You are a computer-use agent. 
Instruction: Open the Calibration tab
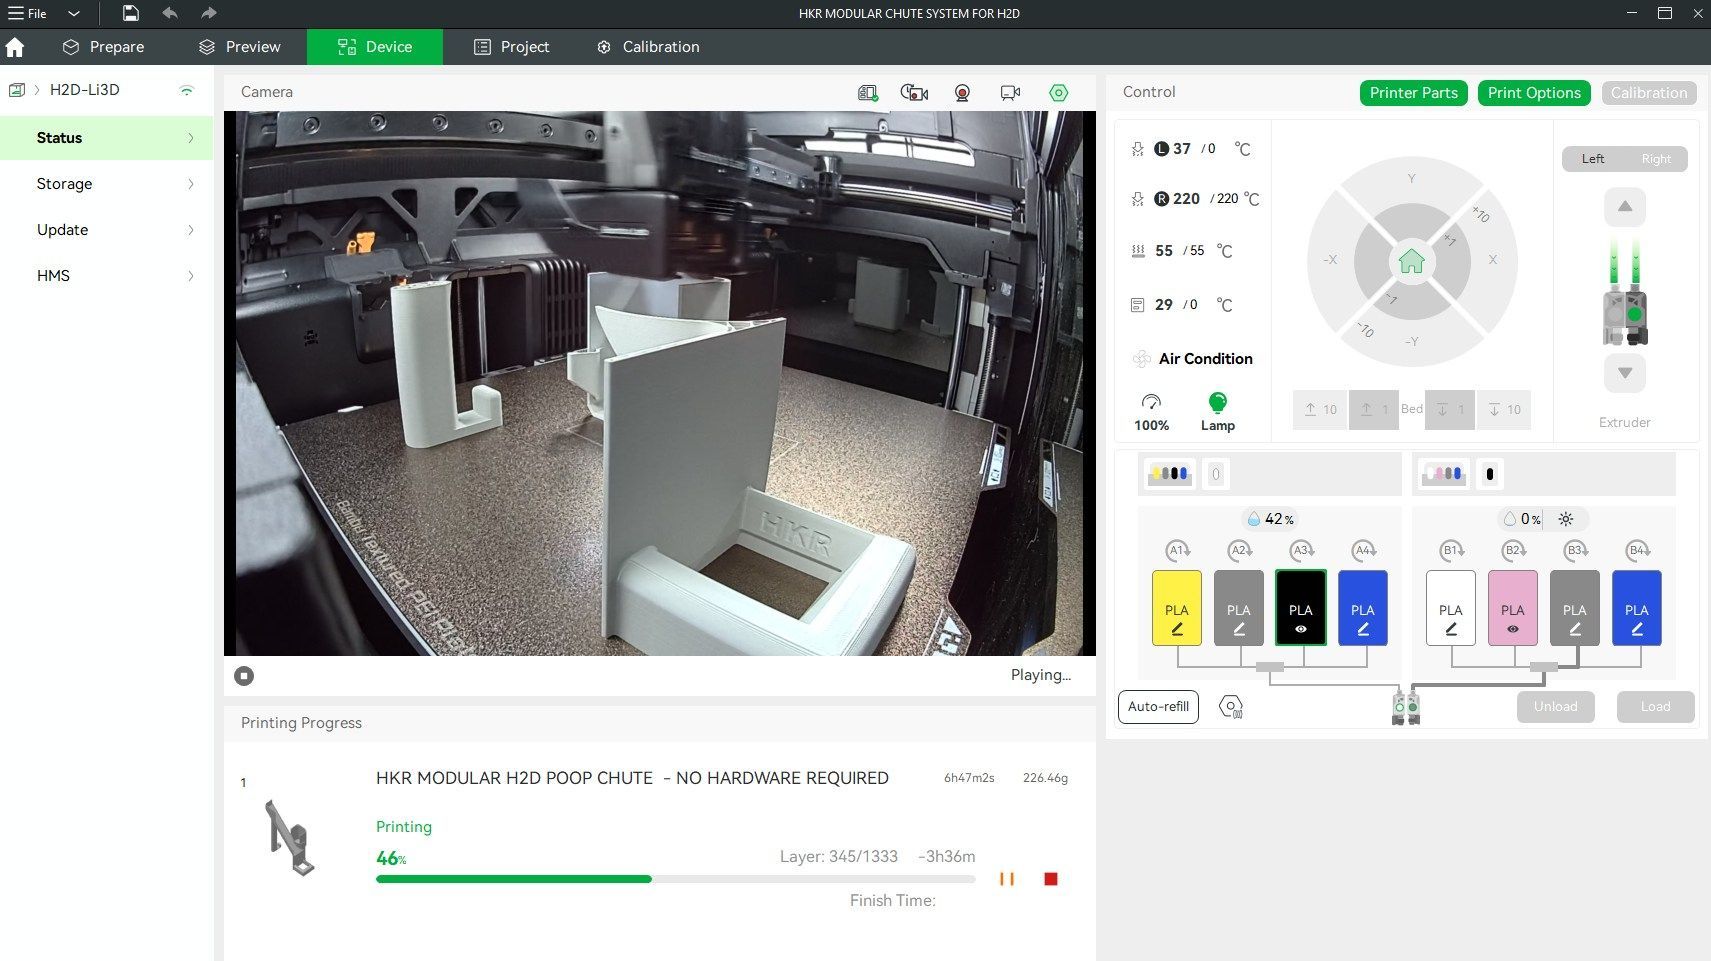tap(648, 47)
